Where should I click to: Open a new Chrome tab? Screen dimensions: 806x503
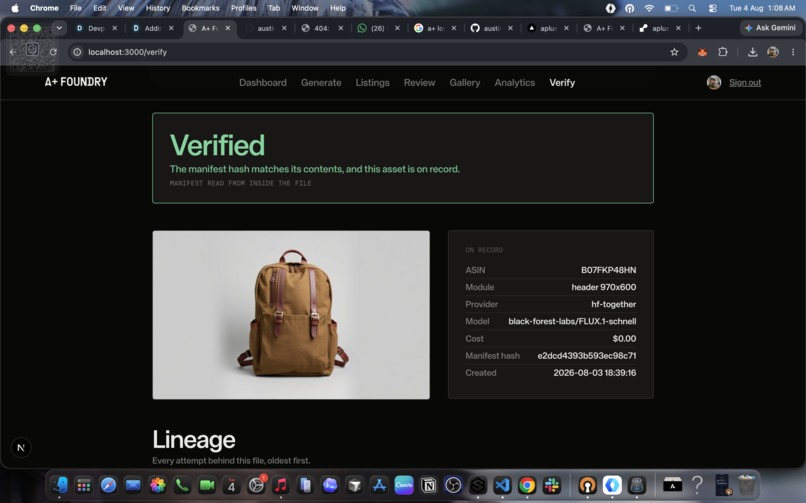tap(698, 28)
